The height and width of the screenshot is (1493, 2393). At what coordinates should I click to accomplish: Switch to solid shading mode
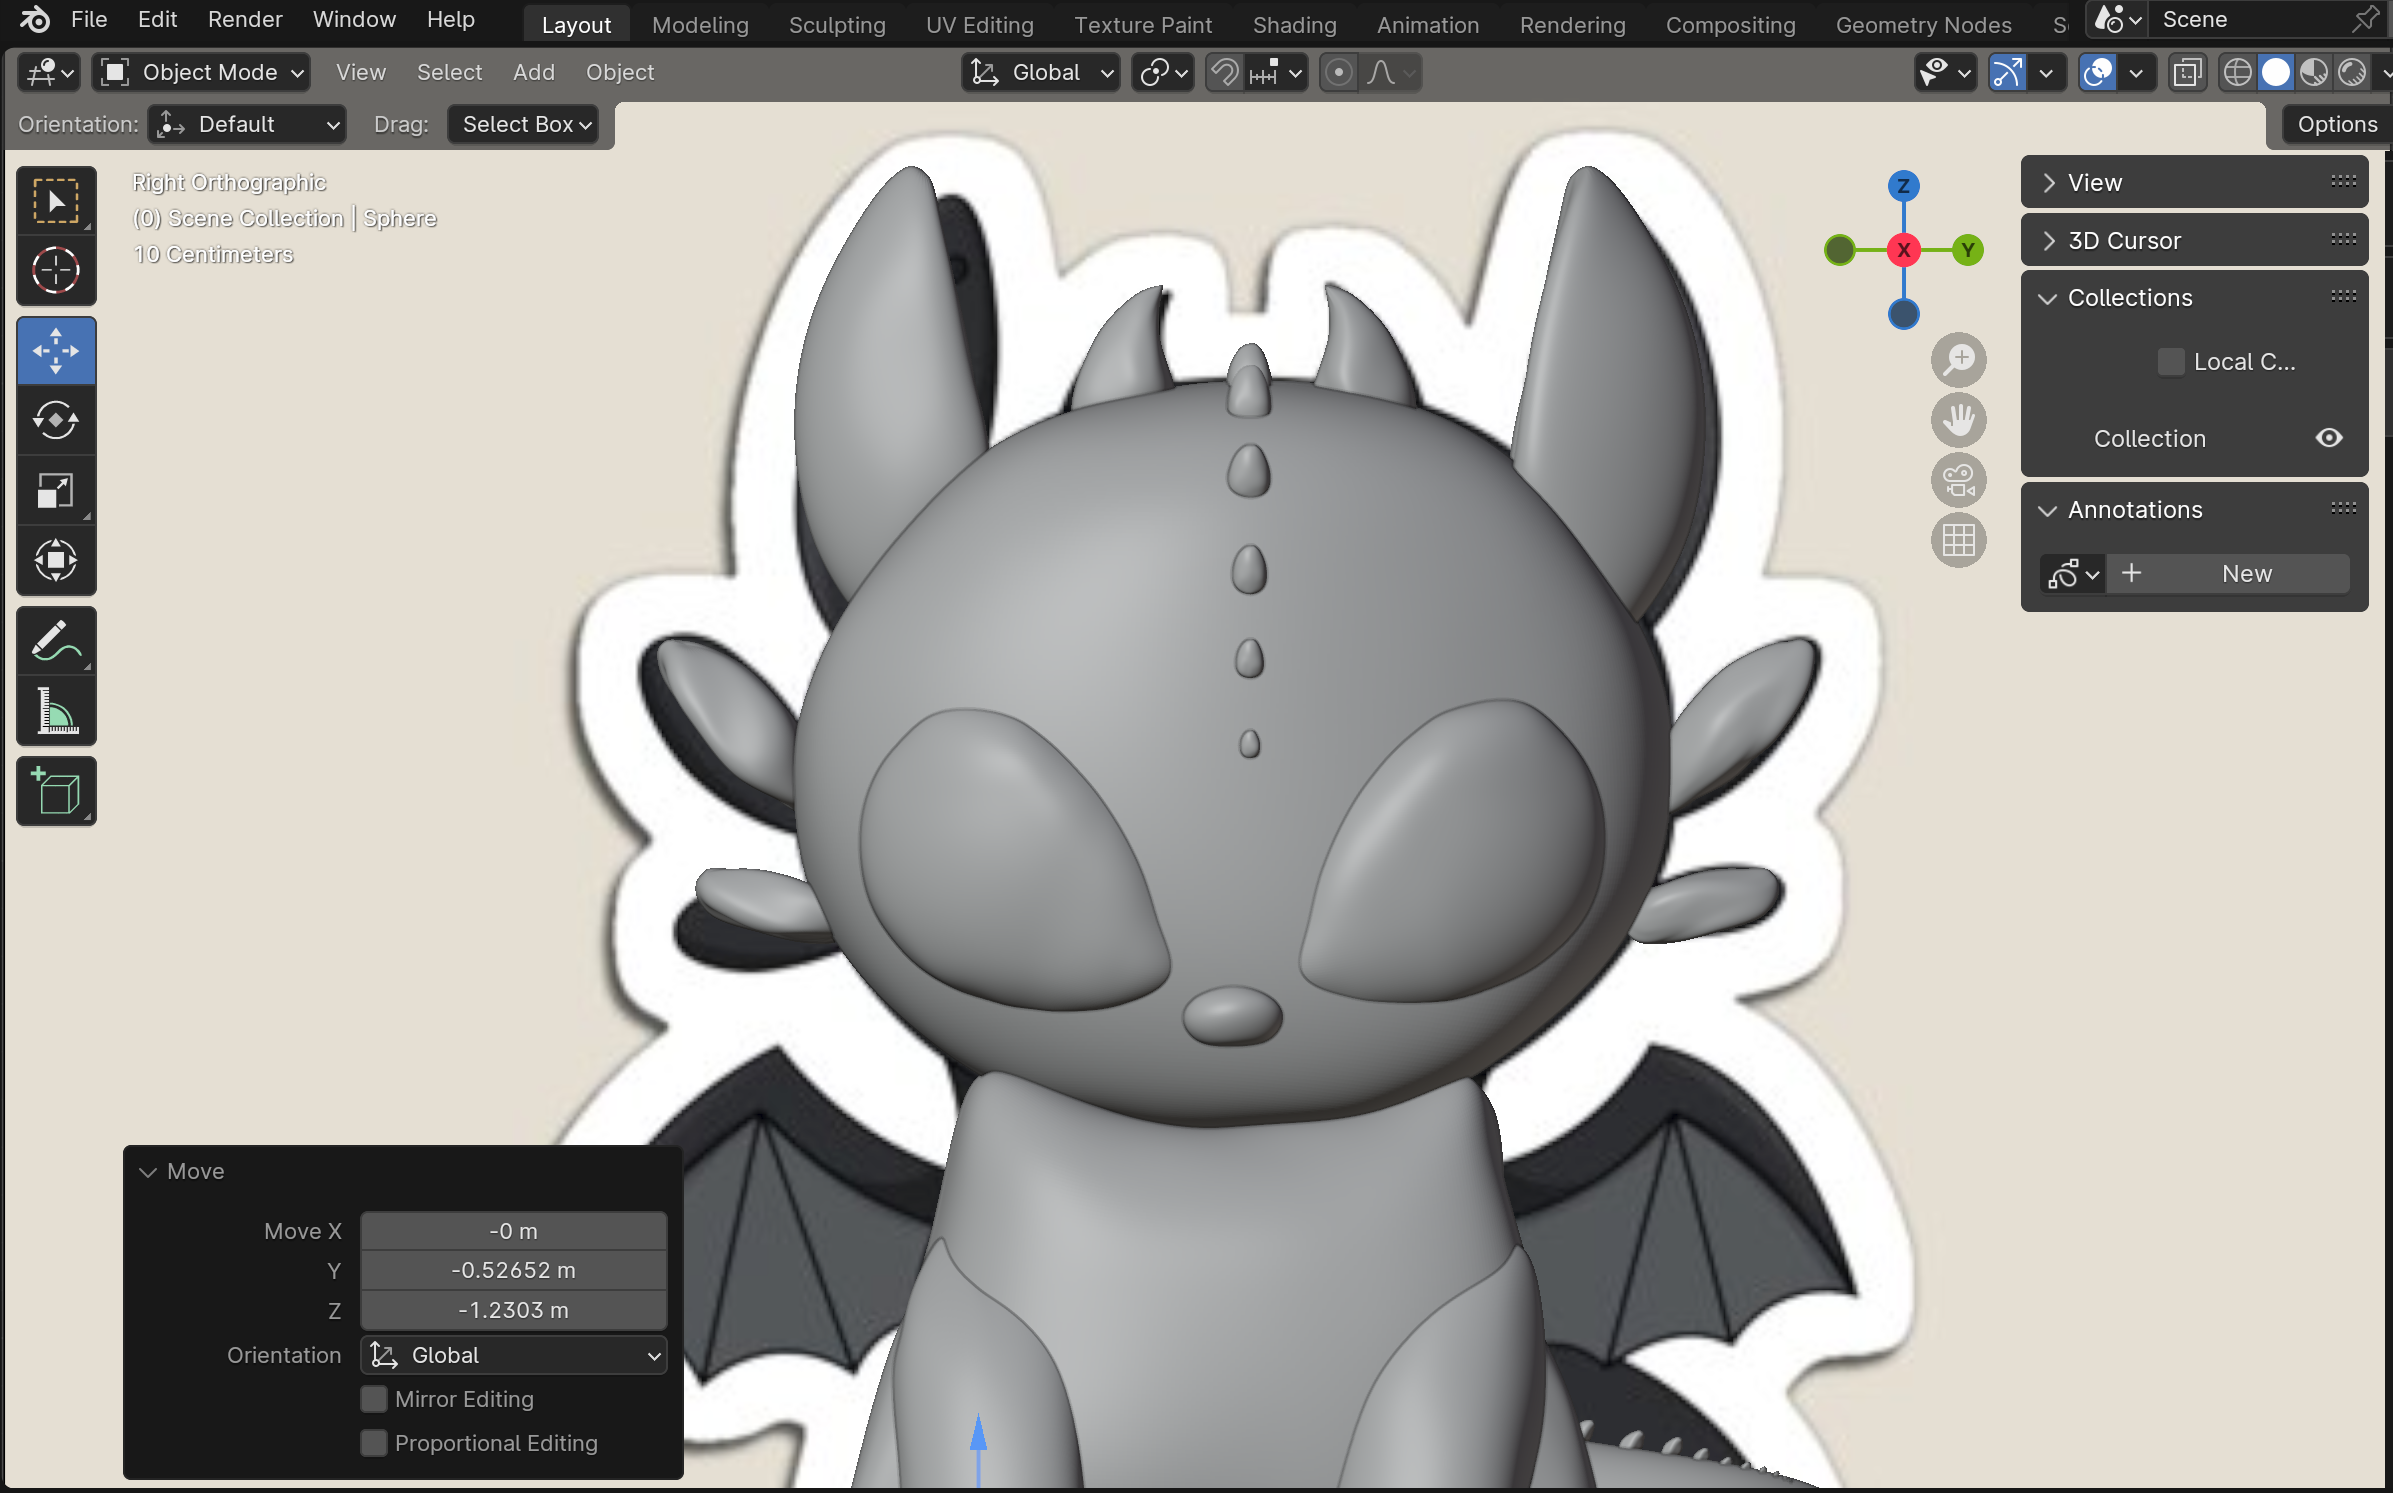(2276, 72)
